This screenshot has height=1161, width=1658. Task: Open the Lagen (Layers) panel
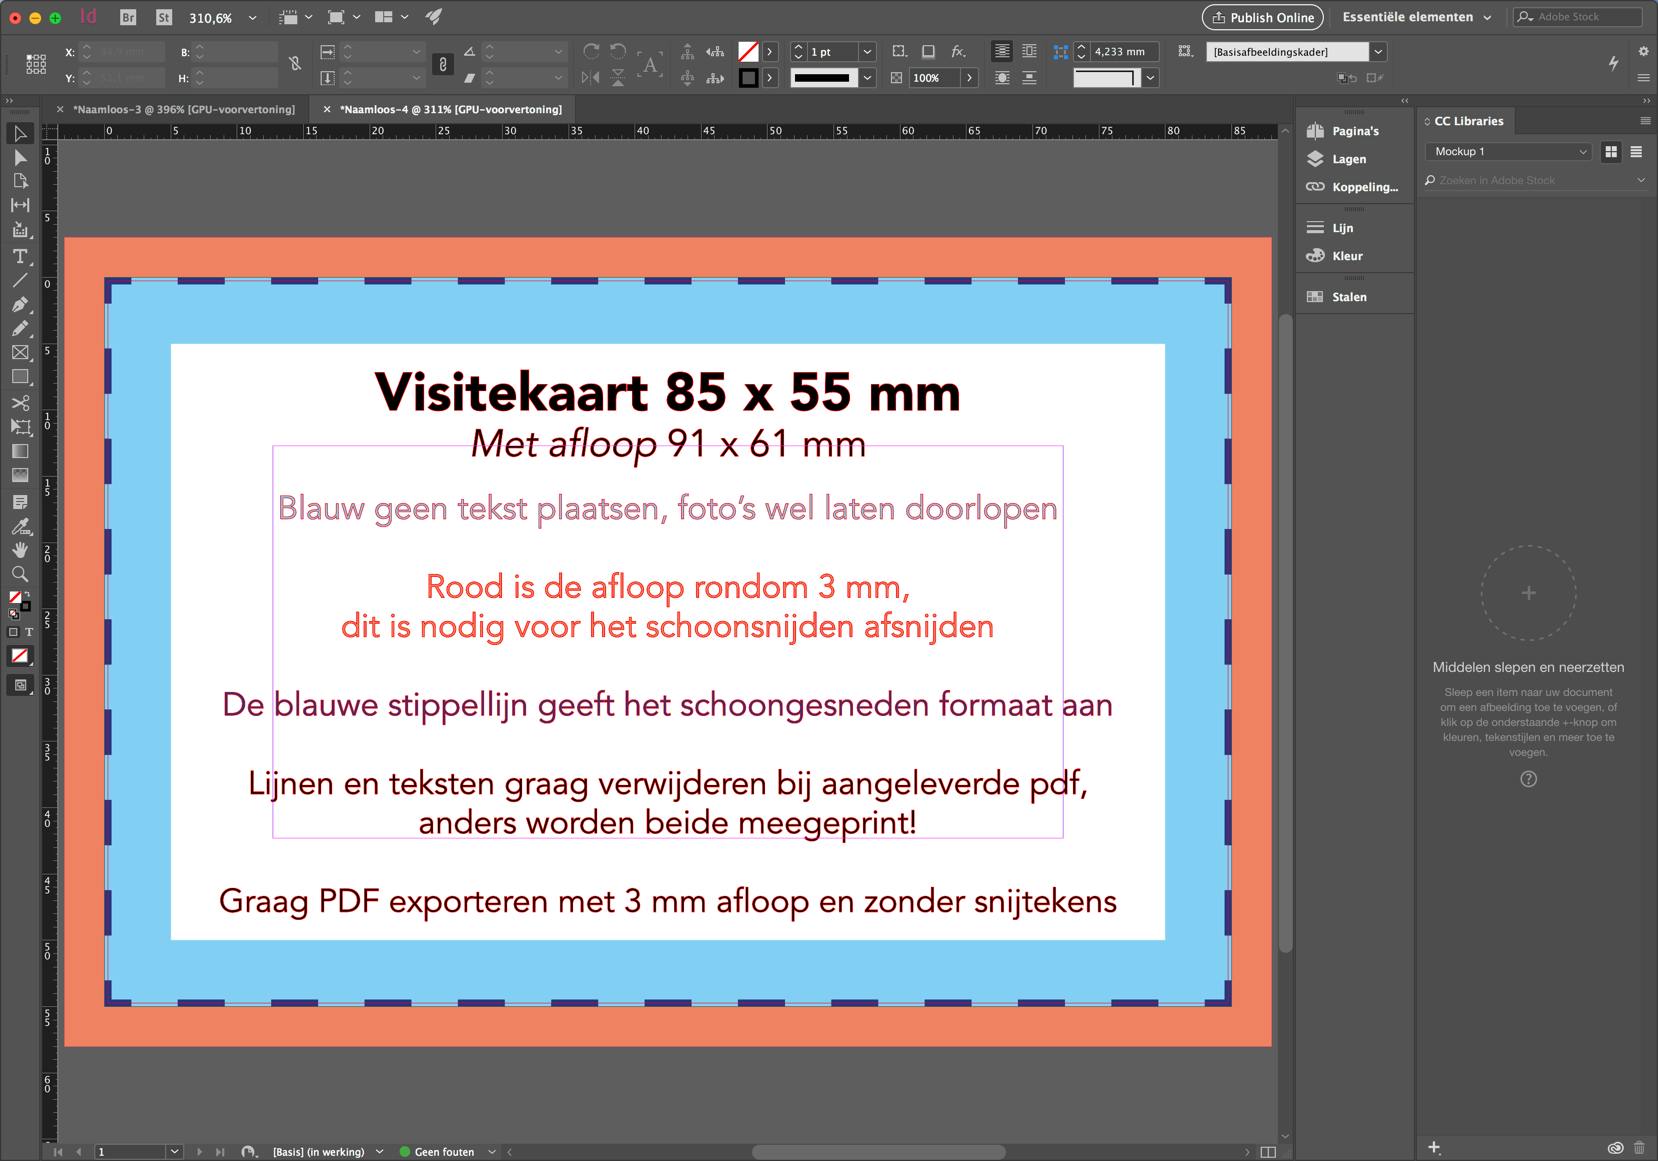(x=1347, y=159)
